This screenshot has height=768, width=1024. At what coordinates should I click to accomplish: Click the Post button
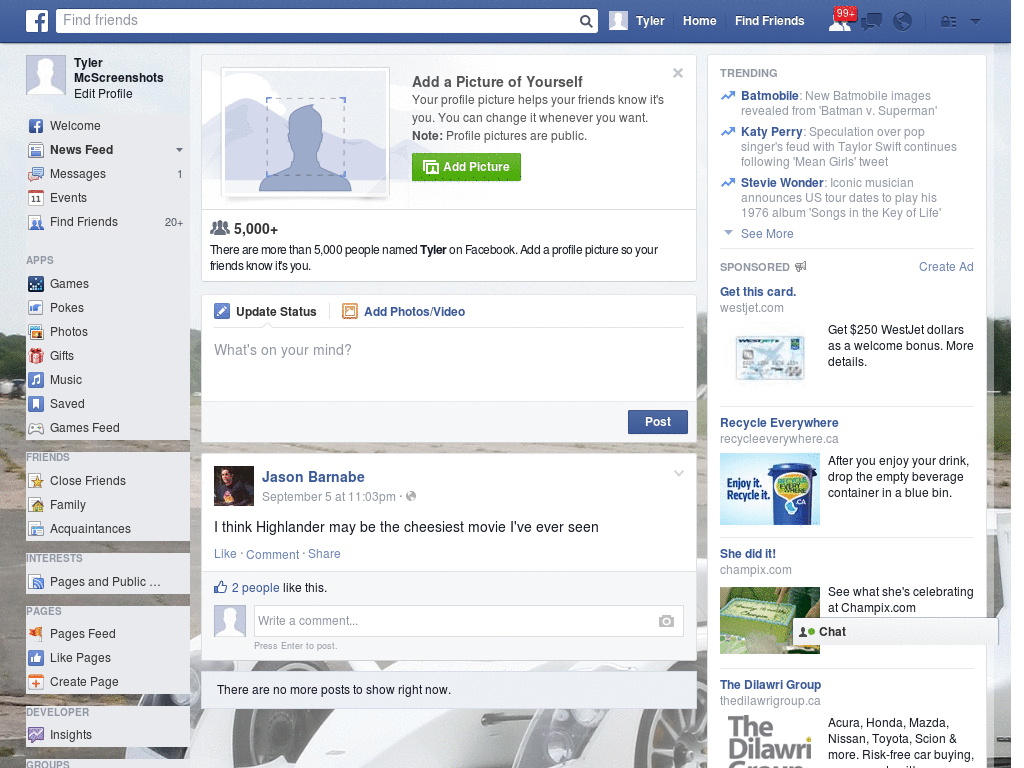tap(658, 422)
